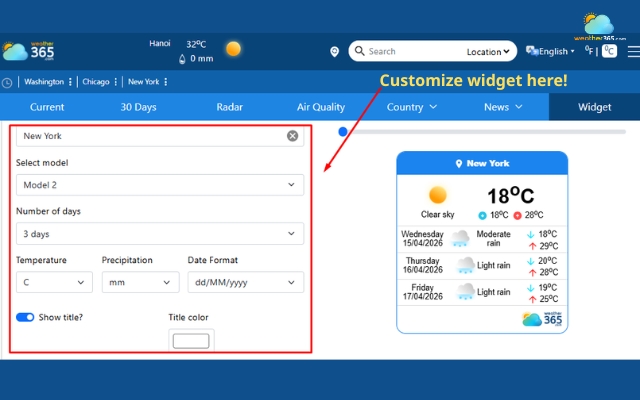
Task: Click the Hanoi current location name
Action: pyautogui.click(x=160, y=43)
